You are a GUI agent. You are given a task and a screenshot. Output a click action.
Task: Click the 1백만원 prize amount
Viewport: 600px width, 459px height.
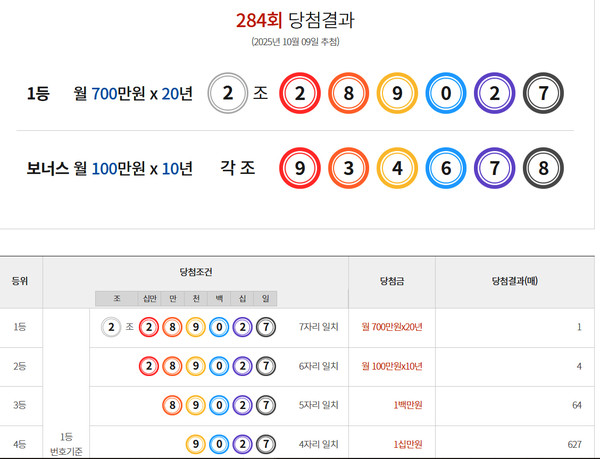coord(408,405)
